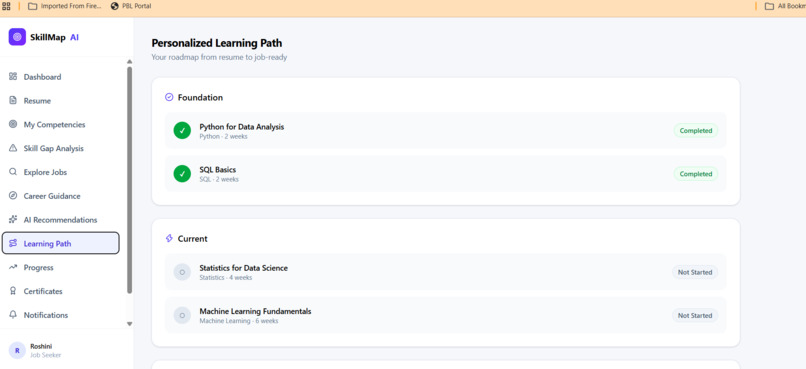806x369 pixels.
Task: Click the 'SQL · 2 weeks' subtitle
Action: pyautogui.click(x=219, y=179)
